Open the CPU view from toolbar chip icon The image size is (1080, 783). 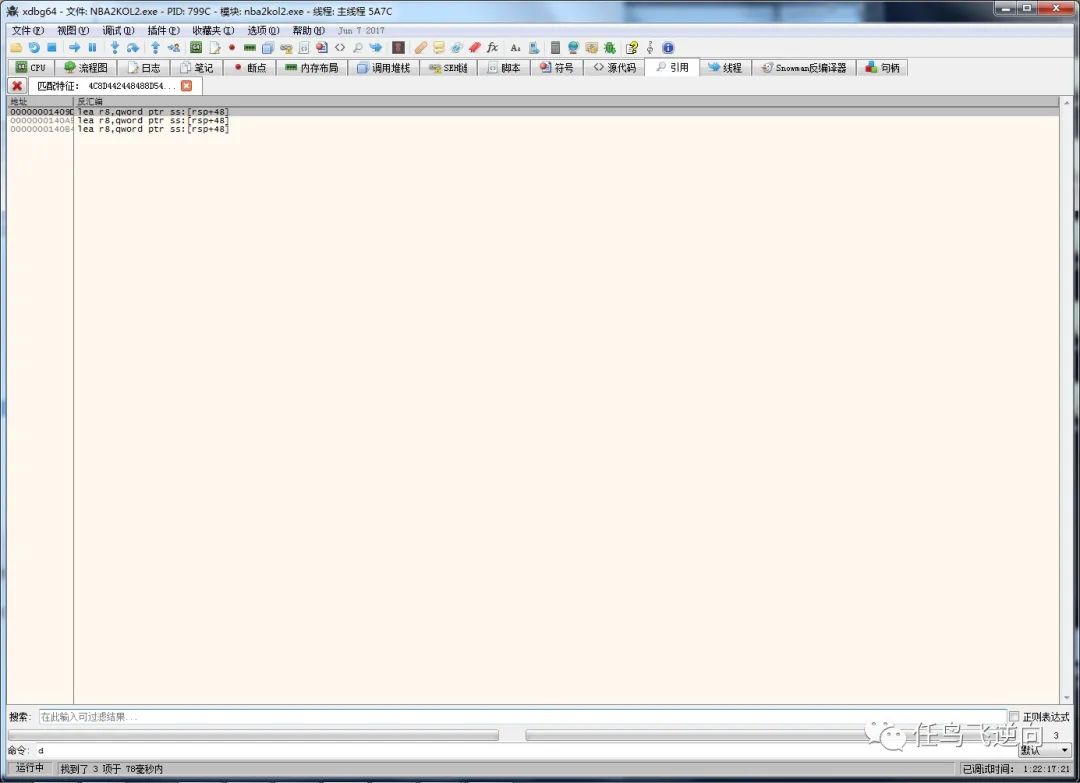[x=196, y=48]
